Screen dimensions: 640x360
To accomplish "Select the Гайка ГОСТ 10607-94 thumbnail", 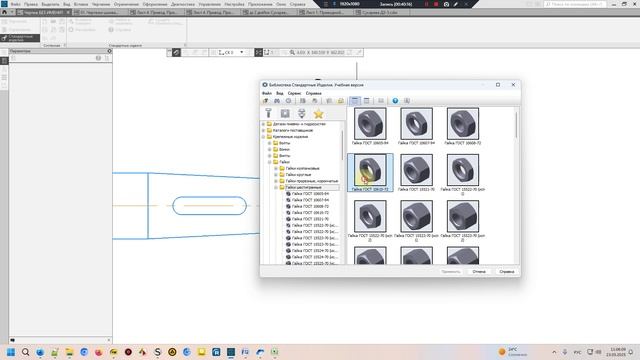I will [416, 126].
